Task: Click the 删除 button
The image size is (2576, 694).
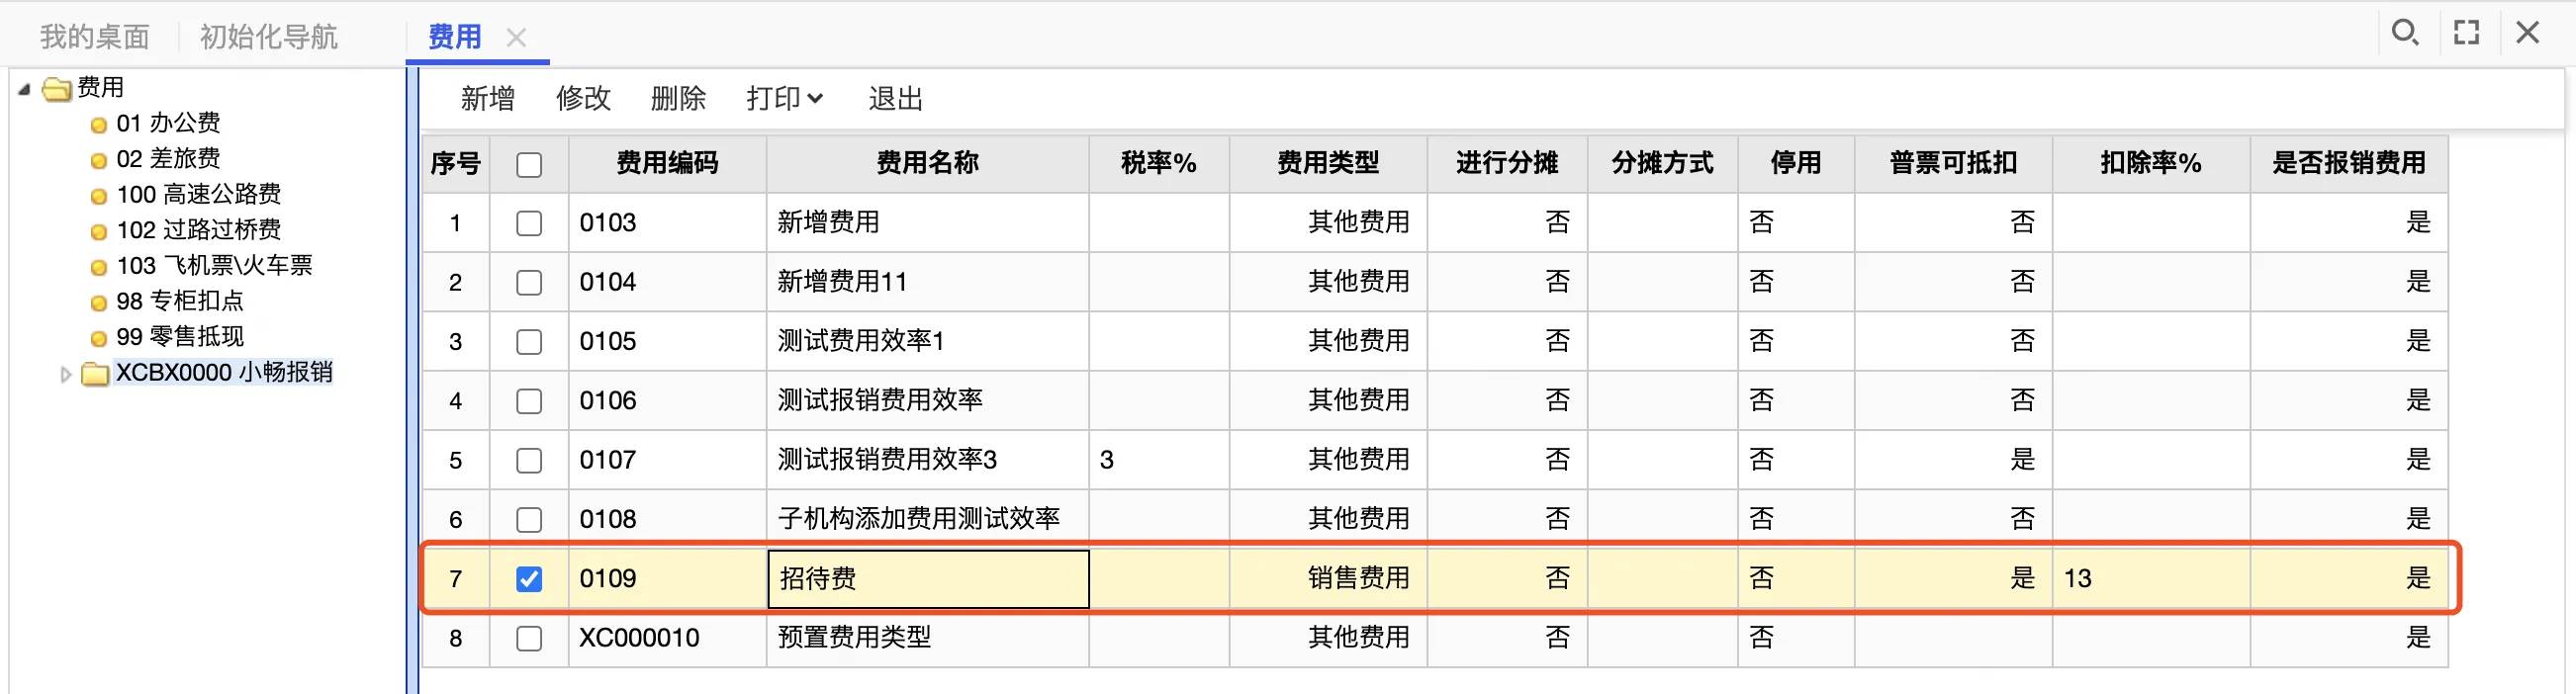Action: (x=678, y=98)
